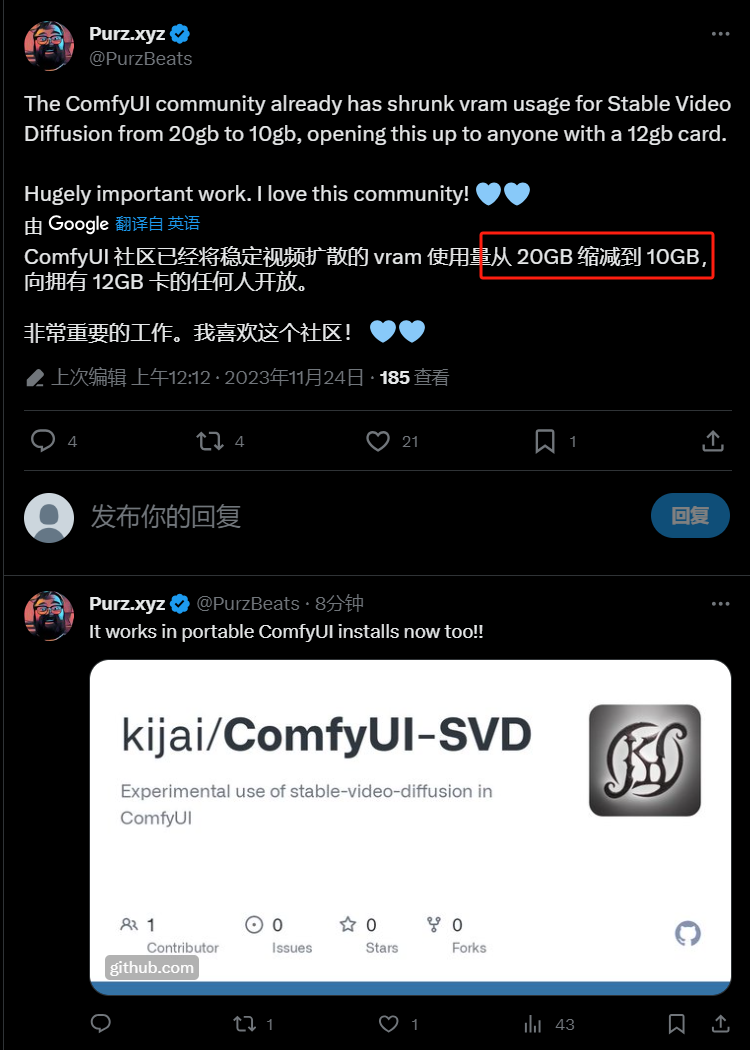Image resolution: width=750 pixels, height=1050 pixels.
Task: Open the more menu on the reply tweet
Action: 720,603
